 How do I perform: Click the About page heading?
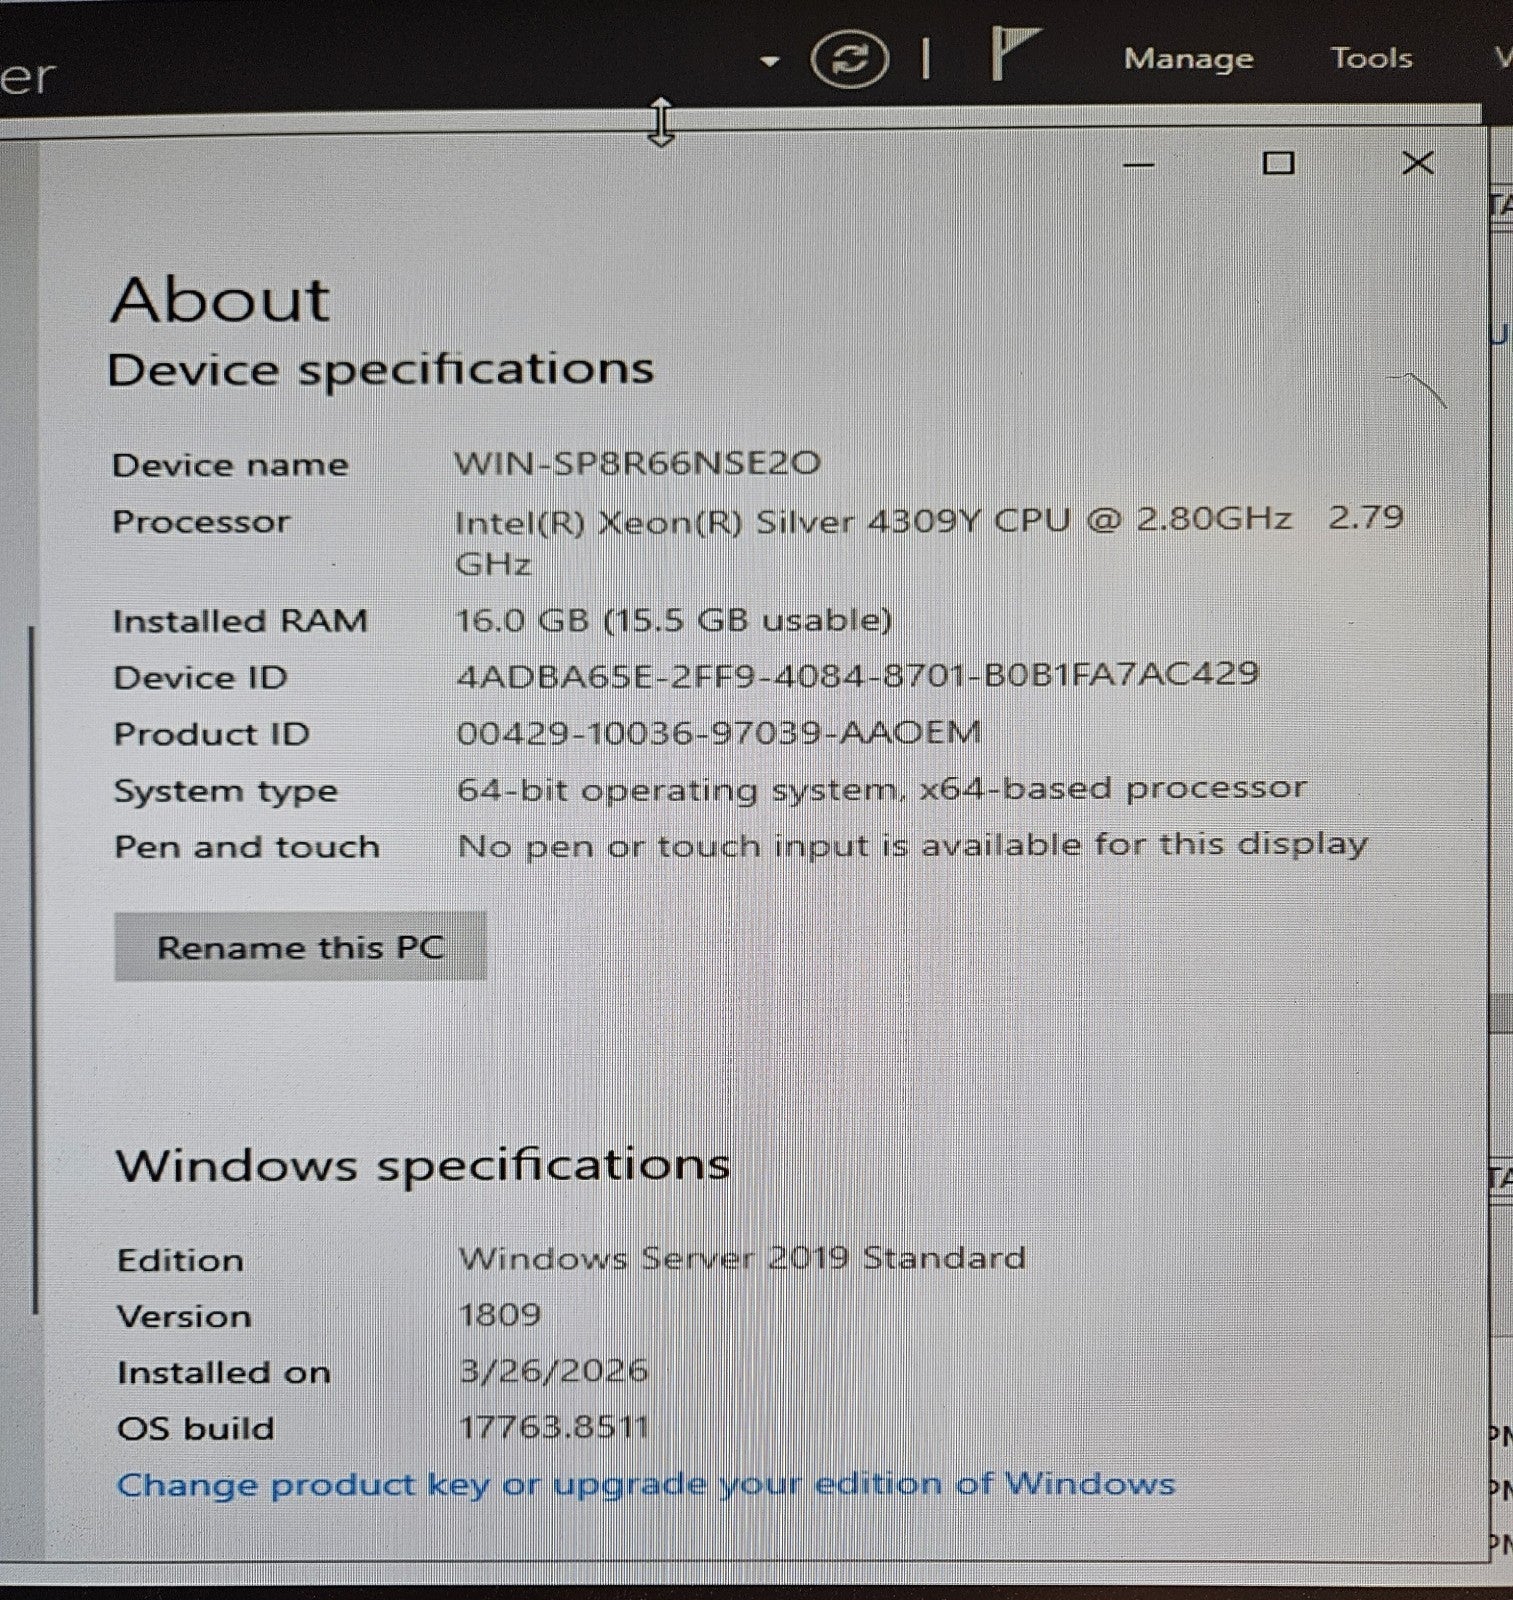221,299
